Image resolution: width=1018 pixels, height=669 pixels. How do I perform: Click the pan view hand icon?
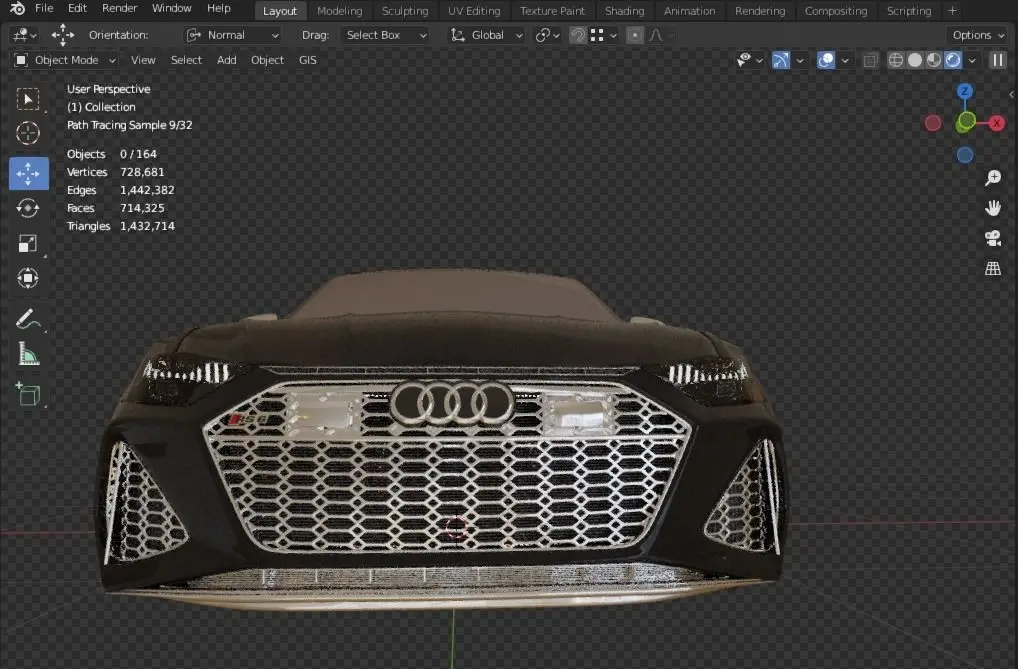click(x=993, y=208)
